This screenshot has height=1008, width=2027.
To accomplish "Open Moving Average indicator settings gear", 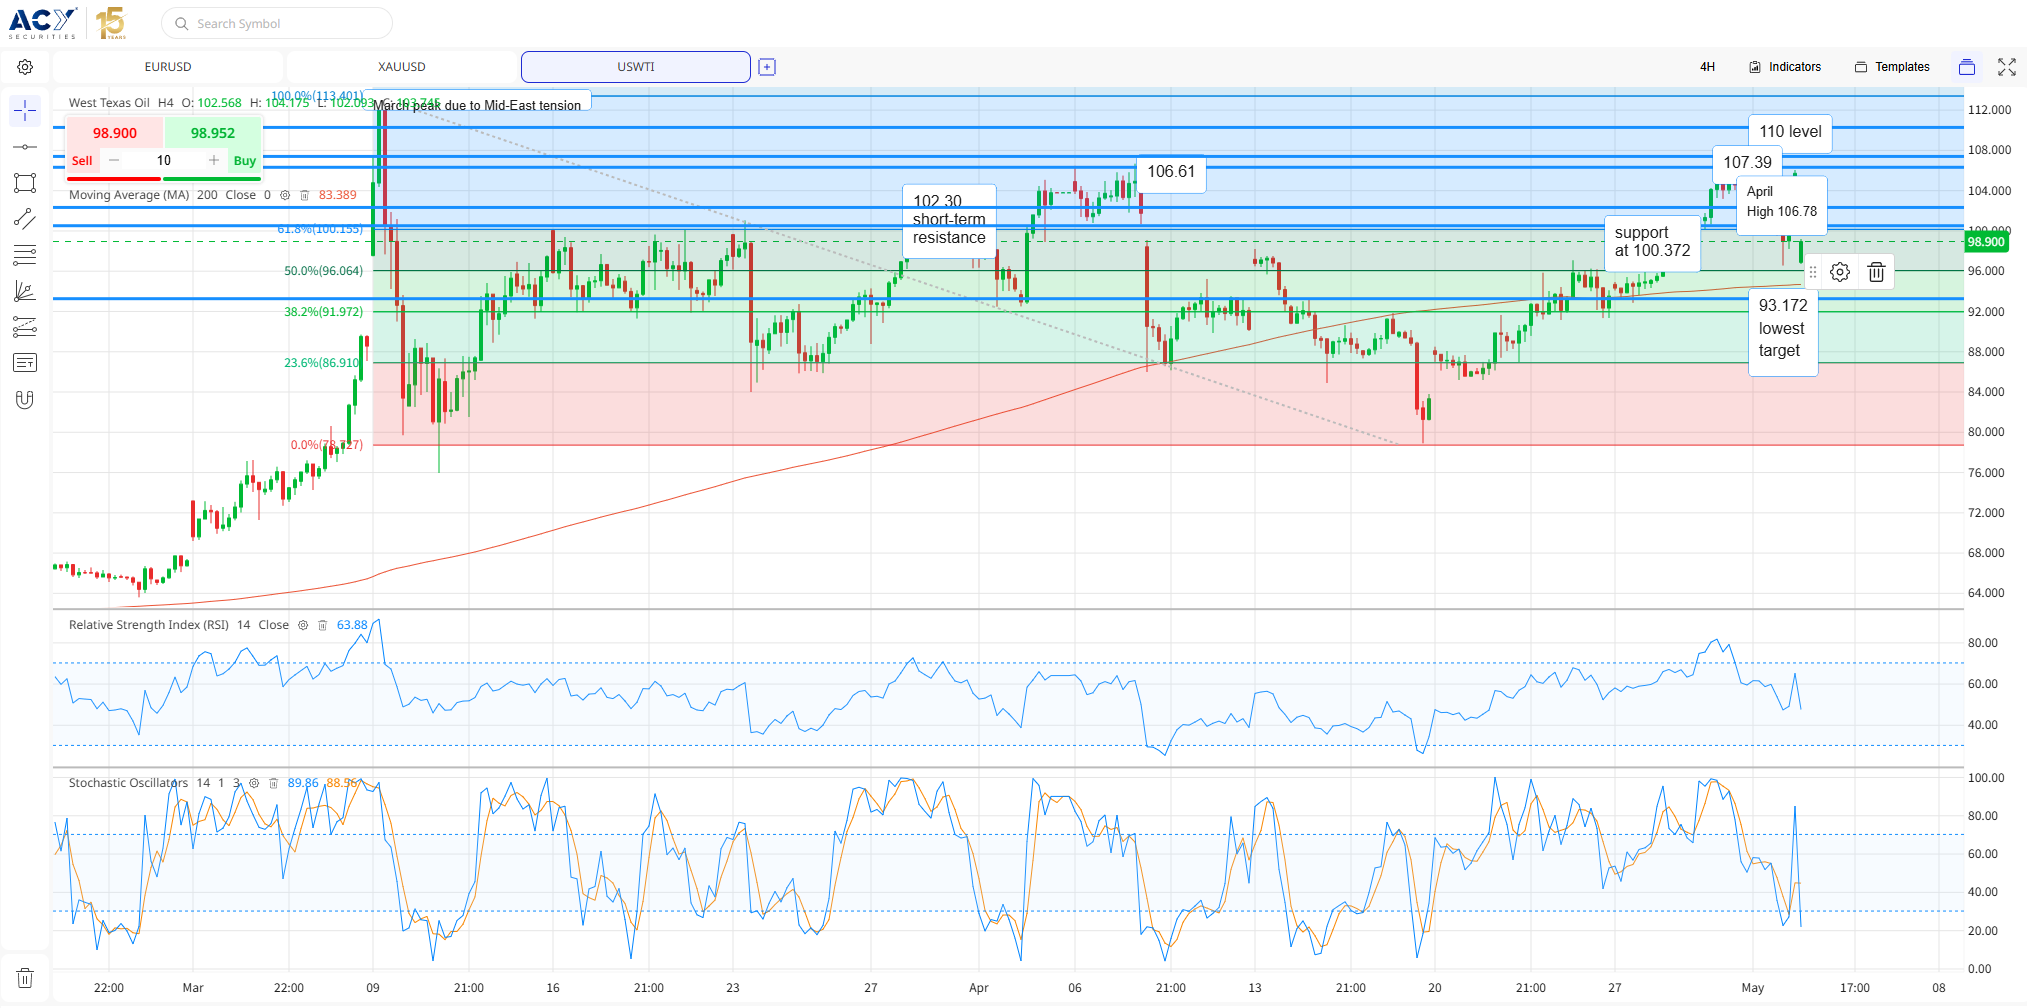I will coord(285,195).
